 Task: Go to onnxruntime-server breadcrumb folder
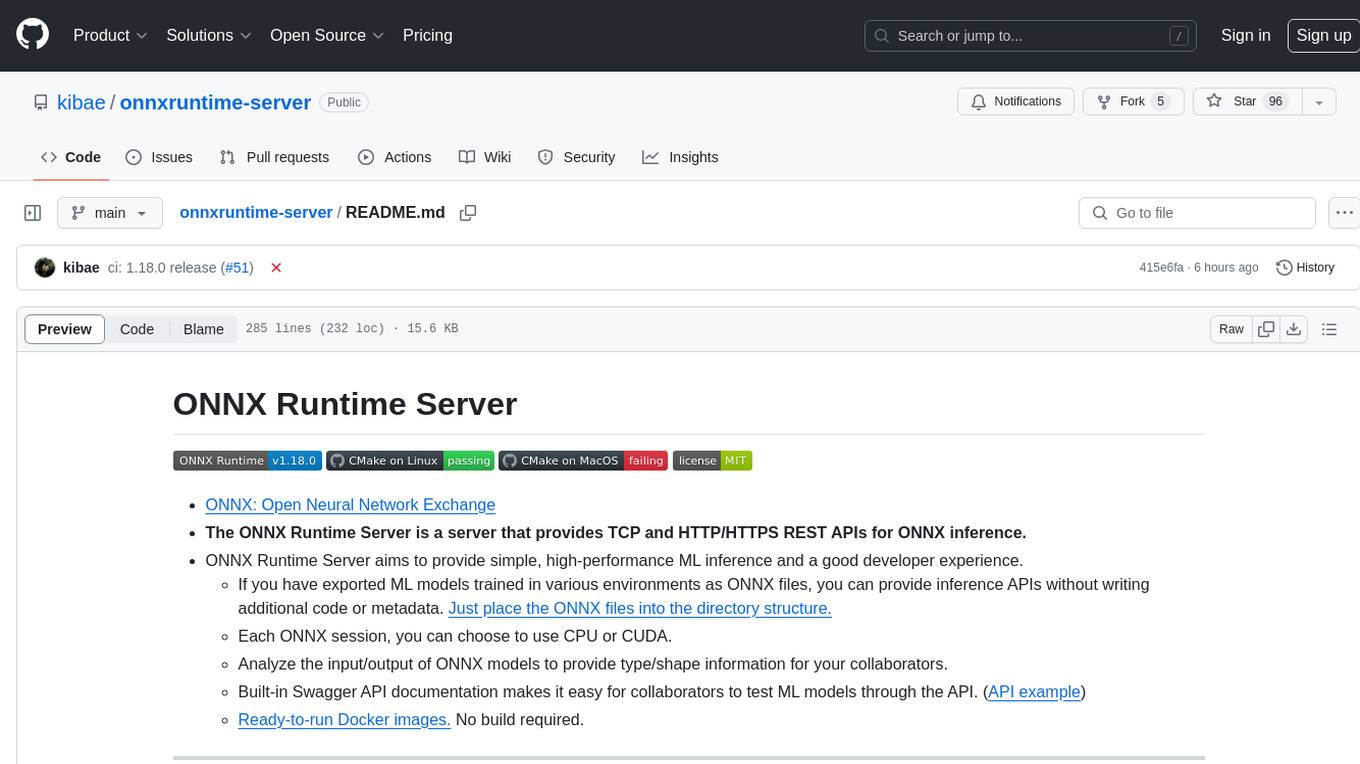coord(256,212)
